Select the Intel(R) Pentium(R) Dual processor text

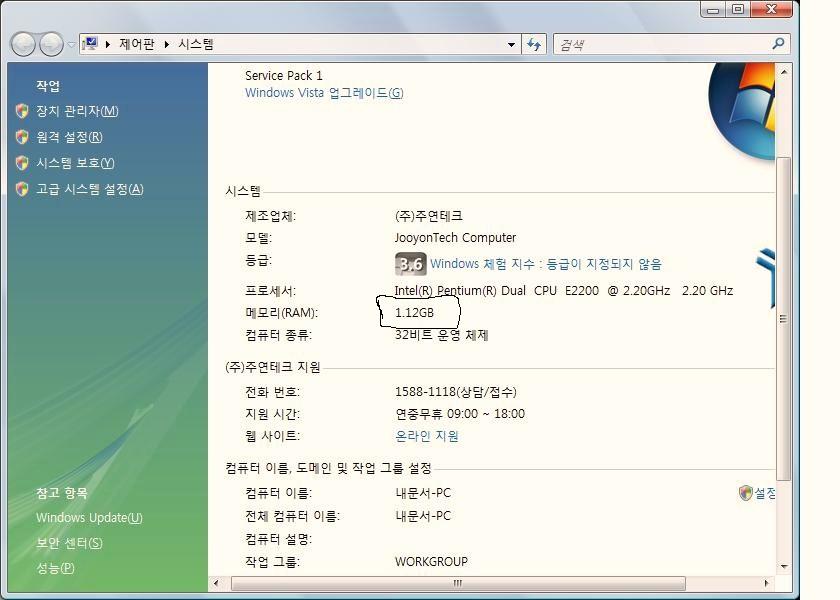(x=564, y=290)
